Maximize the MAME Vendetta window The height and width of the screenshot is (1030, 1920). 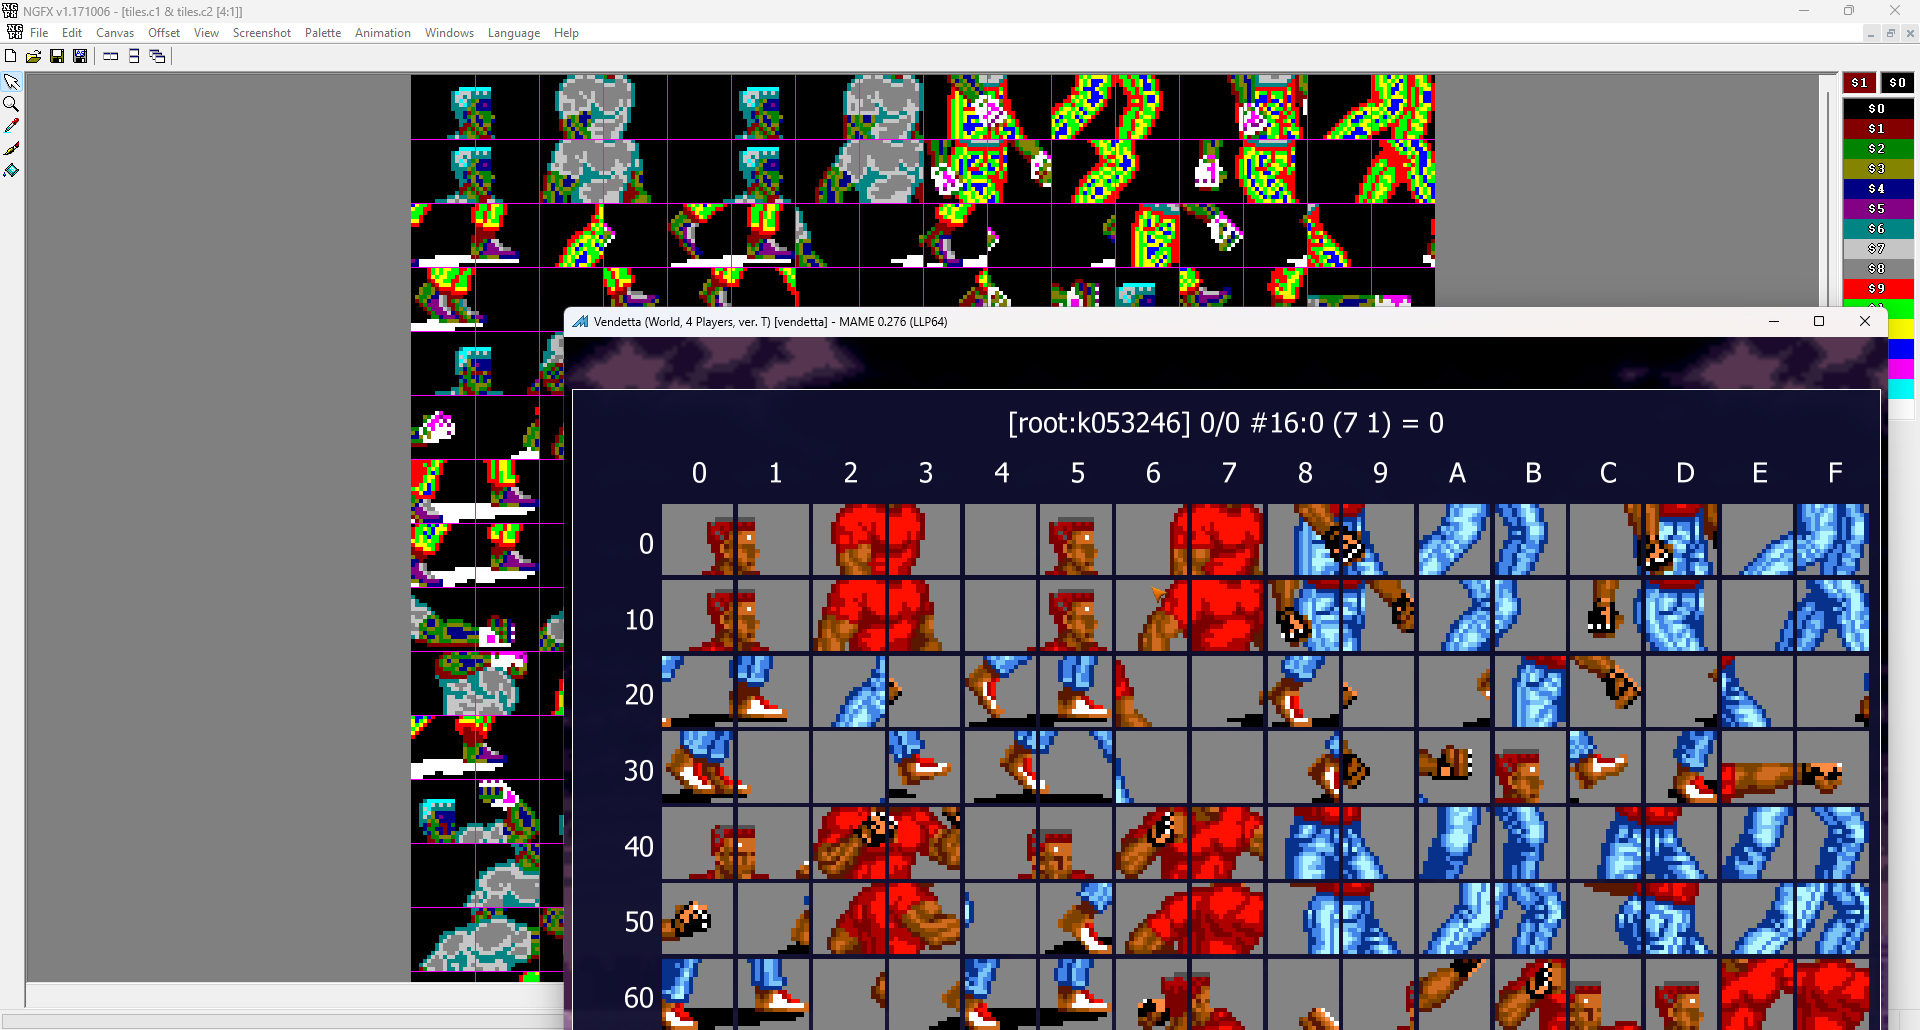pos(1819,321)
